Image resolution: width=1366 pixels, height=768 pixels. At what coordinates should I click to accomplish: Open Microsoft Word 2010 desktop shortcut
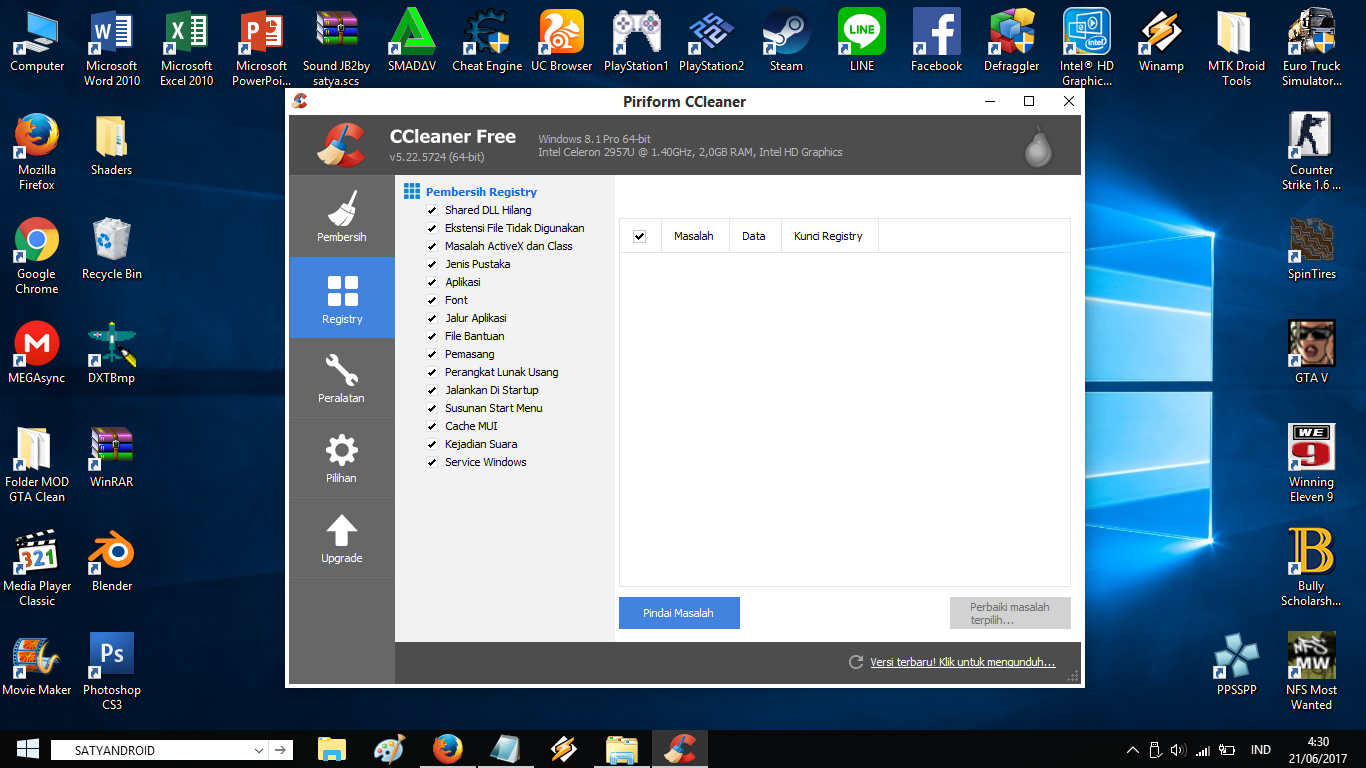[x=112, y=49]
